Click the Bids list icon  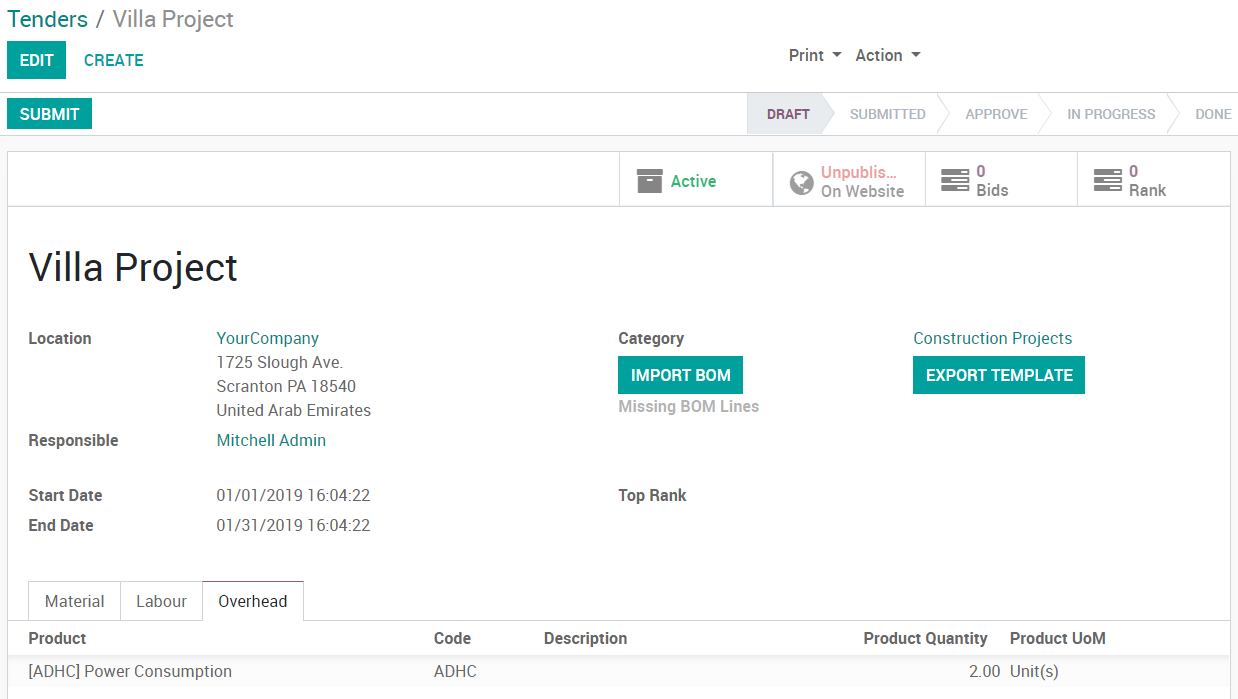[x=955, y=180]
